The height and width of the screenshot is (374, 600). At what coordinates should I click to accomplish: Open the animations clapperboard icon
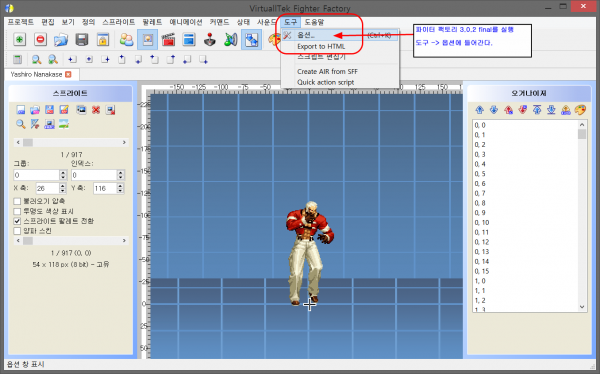(168, 39)
